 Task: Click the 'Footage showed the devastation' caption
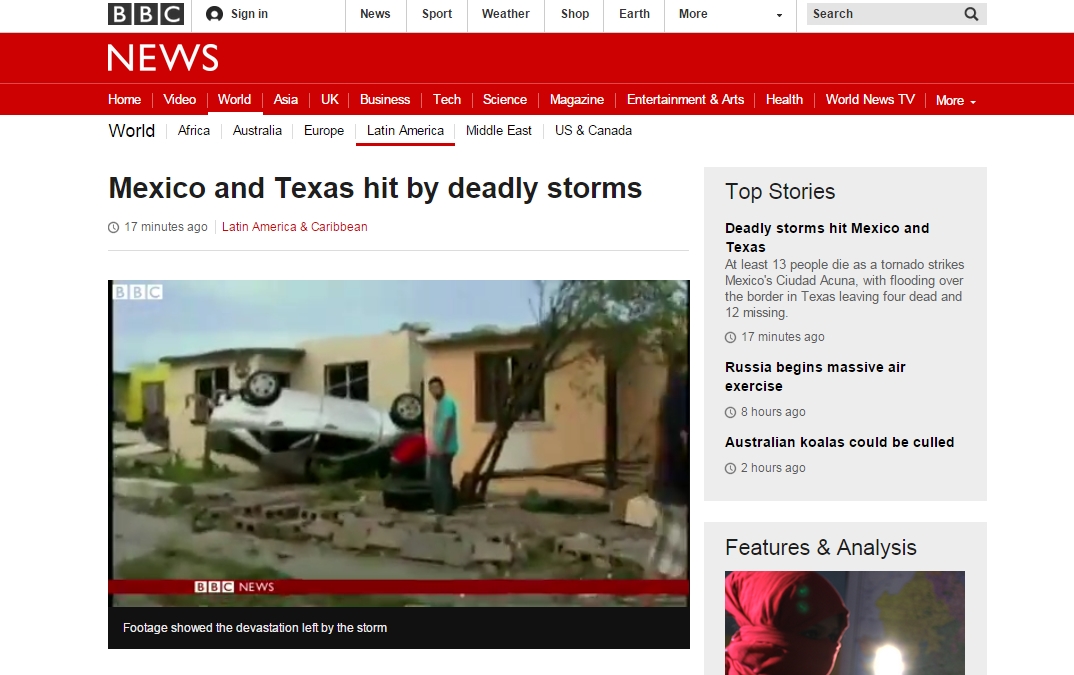coord(255,628)
